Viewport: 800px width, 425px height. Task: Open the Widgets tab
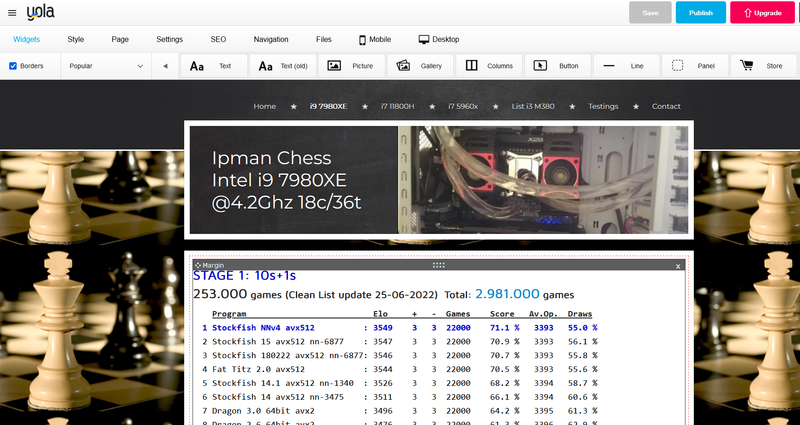27,39
